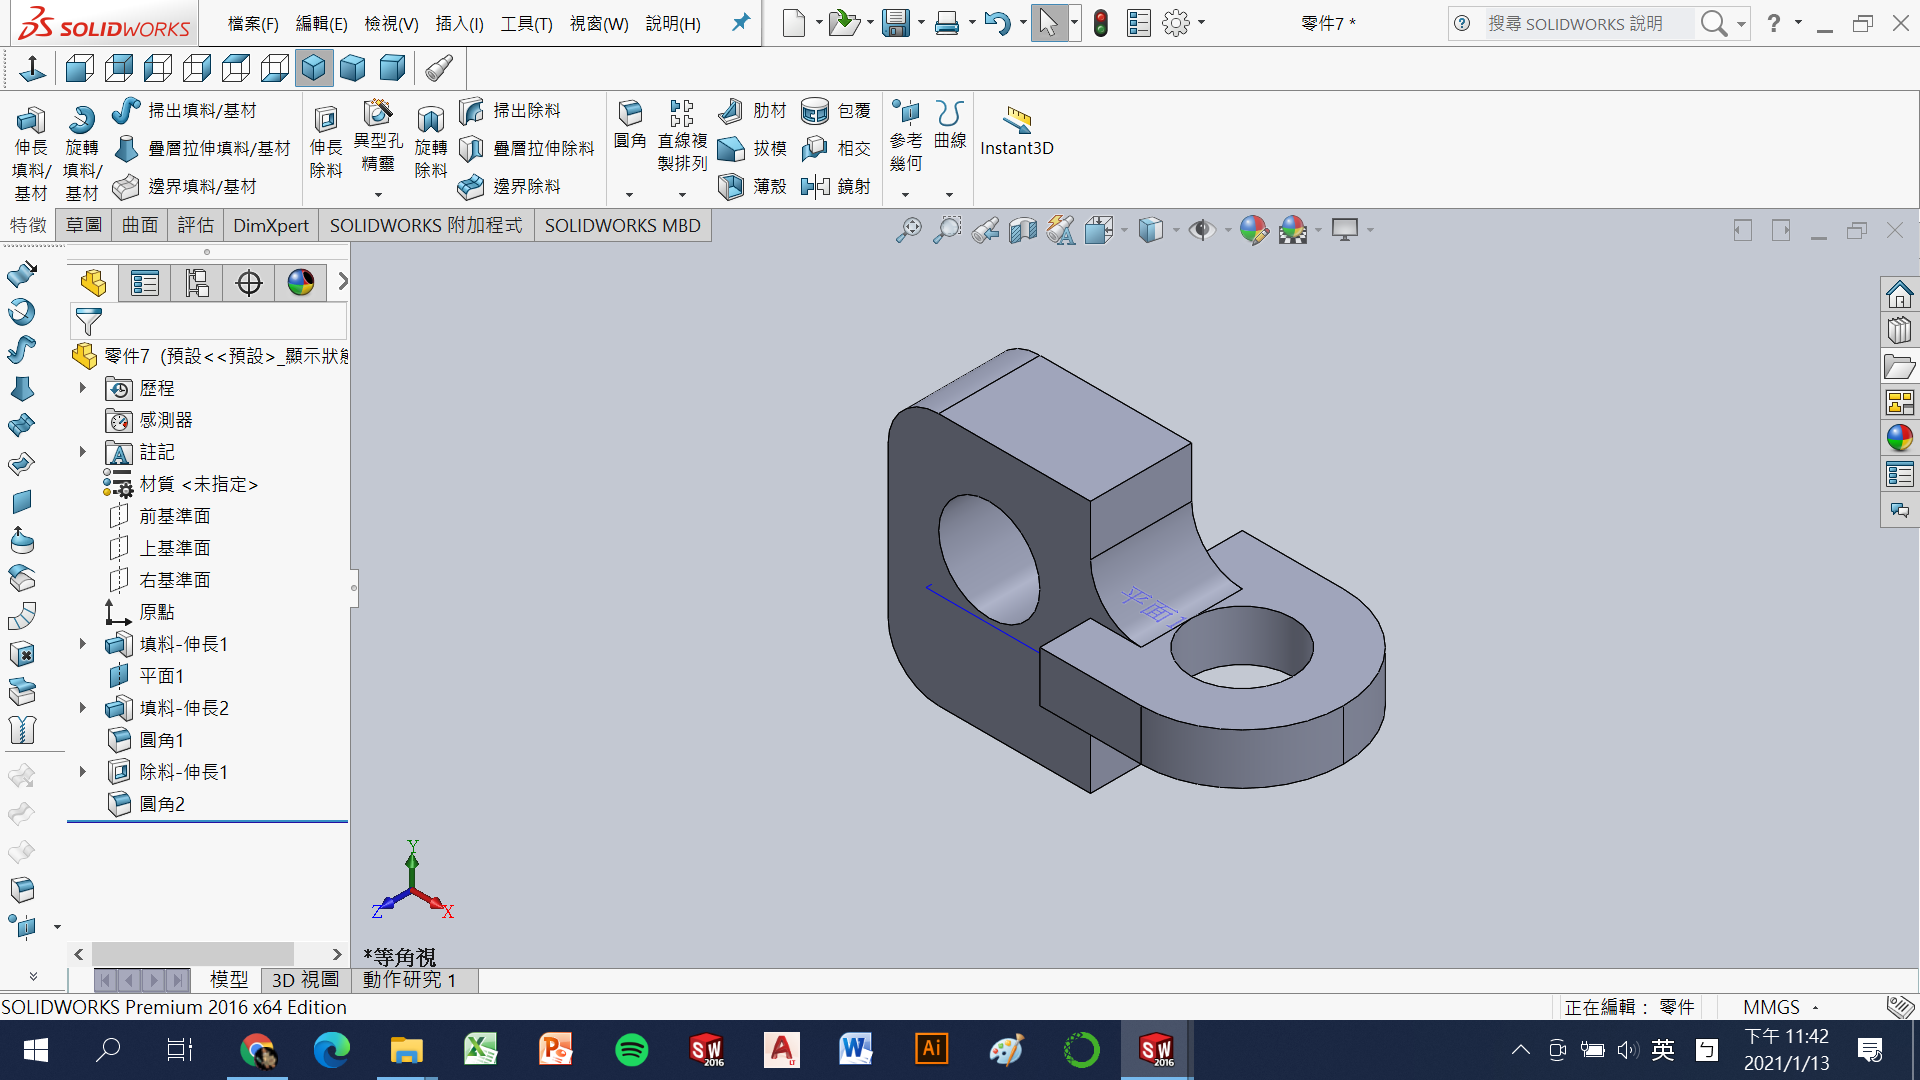
Task: Click the Extruded Boss/Base (伸長填料/基材) icon
Action: point(30,121)
